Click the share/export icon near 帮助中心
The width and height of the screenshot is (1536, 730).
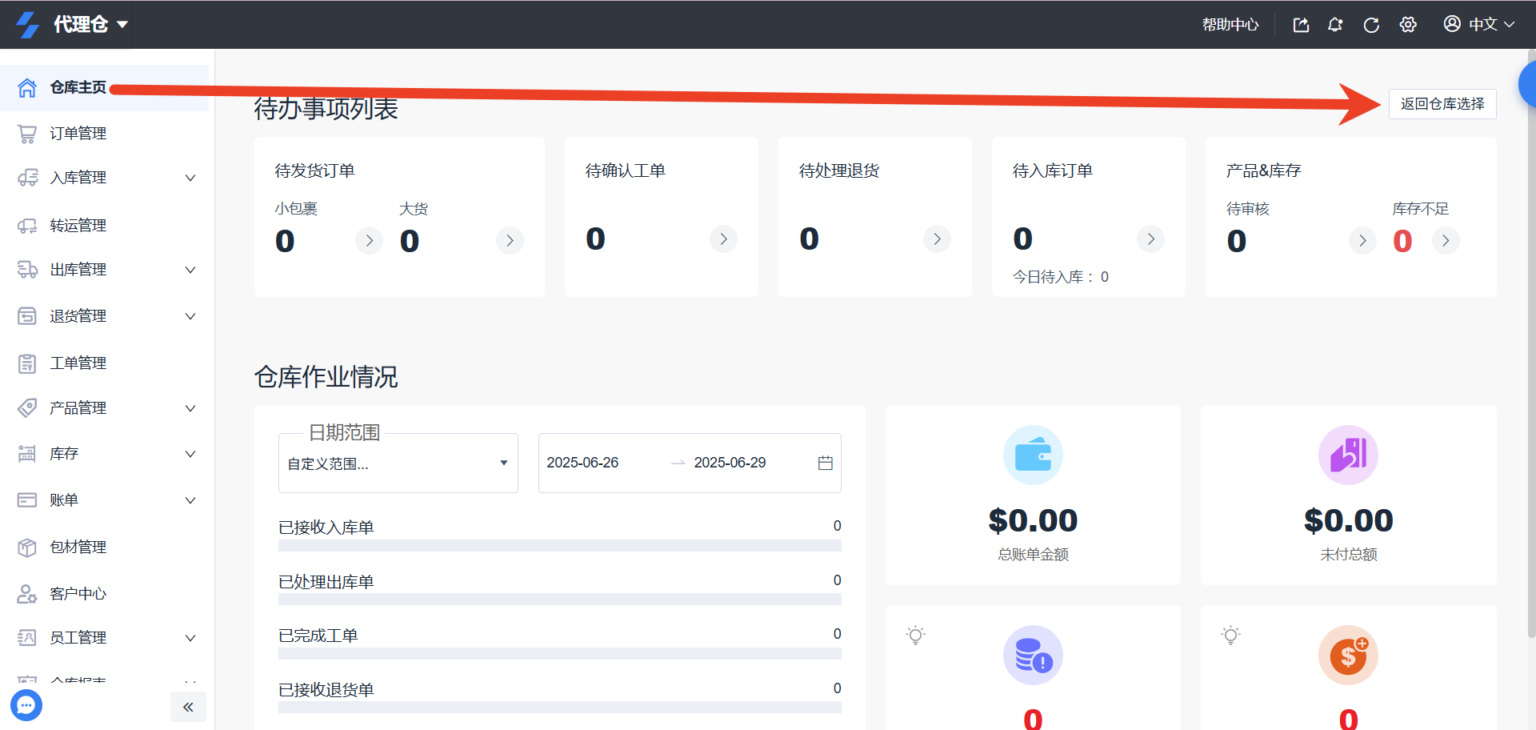pos(1299,24)
